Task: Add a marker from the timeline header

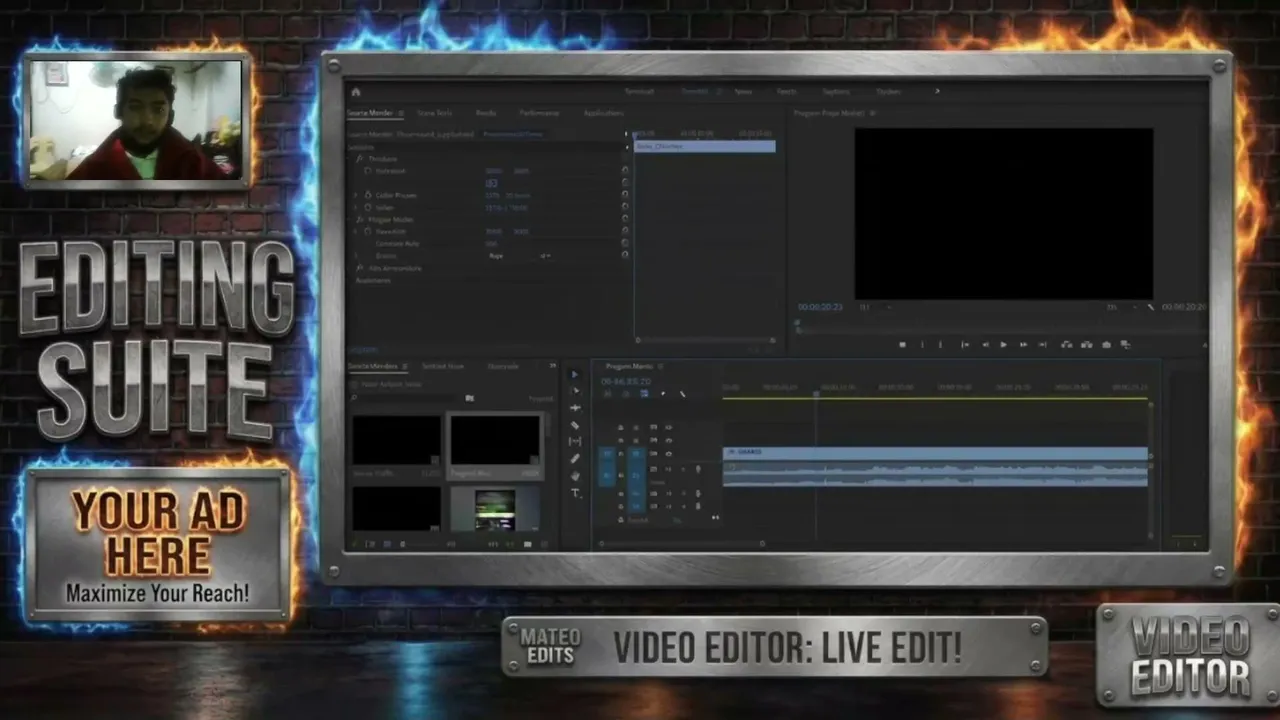Action: [x=662, y=394]
